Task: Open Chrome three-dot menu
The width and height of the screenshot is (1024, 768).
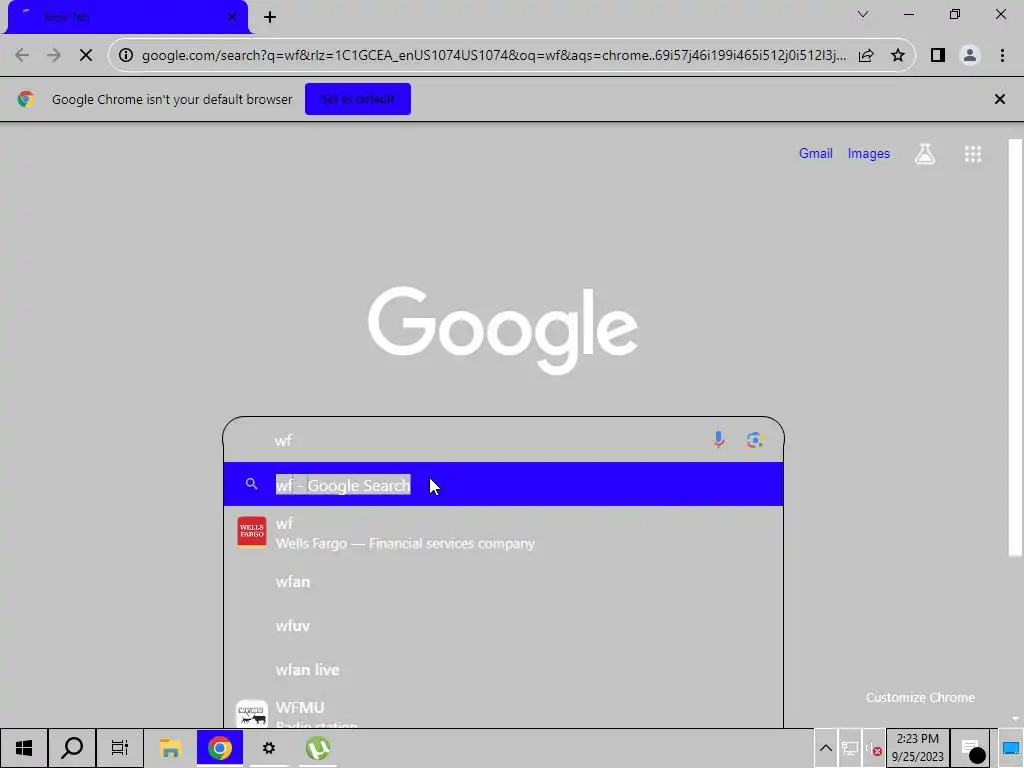Action: point(1002,56)
